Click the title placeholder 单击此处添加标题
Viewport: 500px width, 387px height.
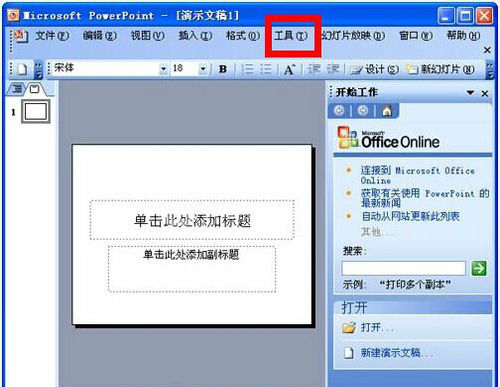pos(192,220)
